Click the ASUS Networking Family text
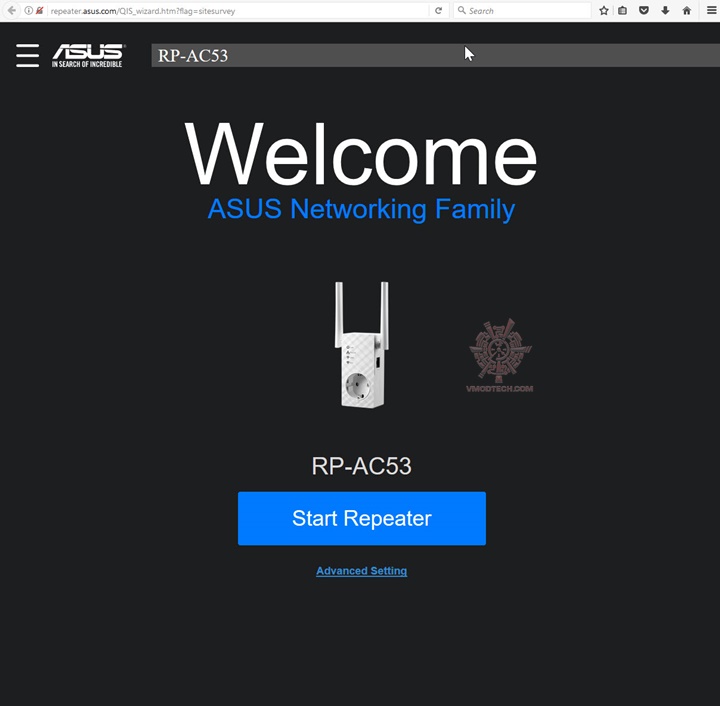The image size is (720, 706). pos(361,210)
